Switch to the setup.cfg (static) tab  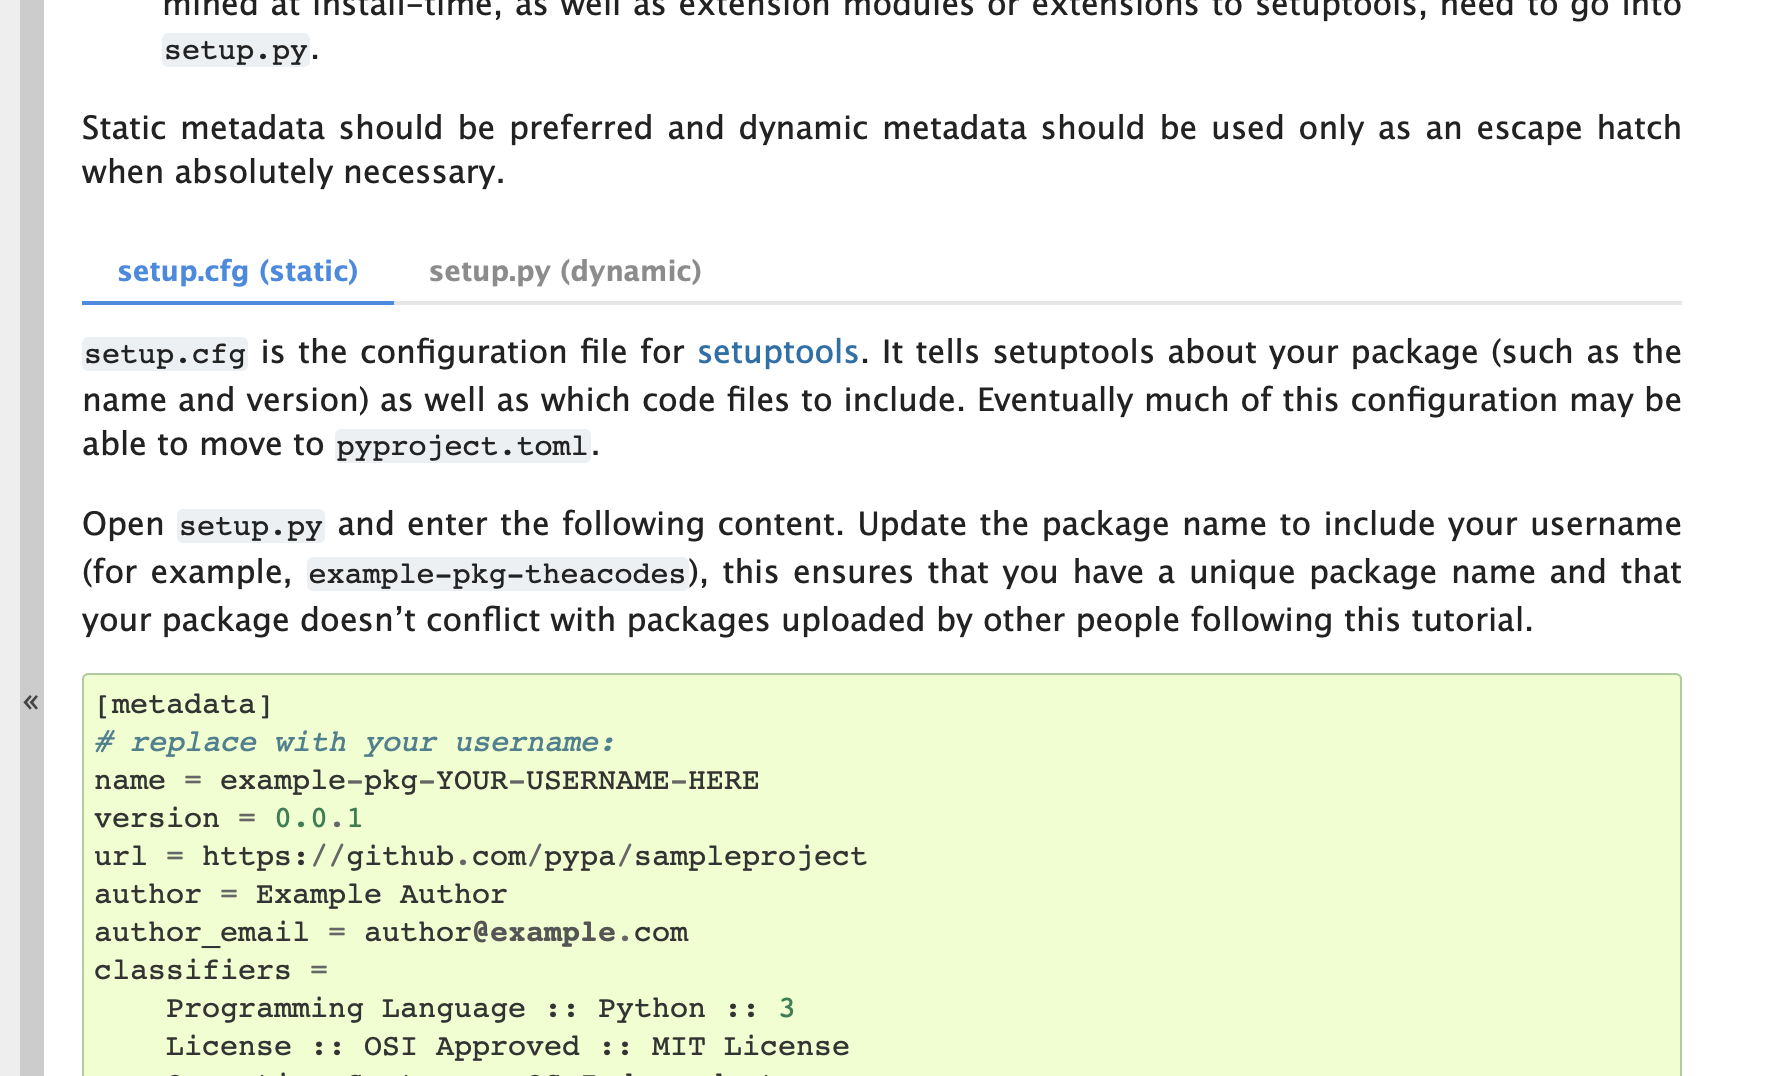[238, 271]
